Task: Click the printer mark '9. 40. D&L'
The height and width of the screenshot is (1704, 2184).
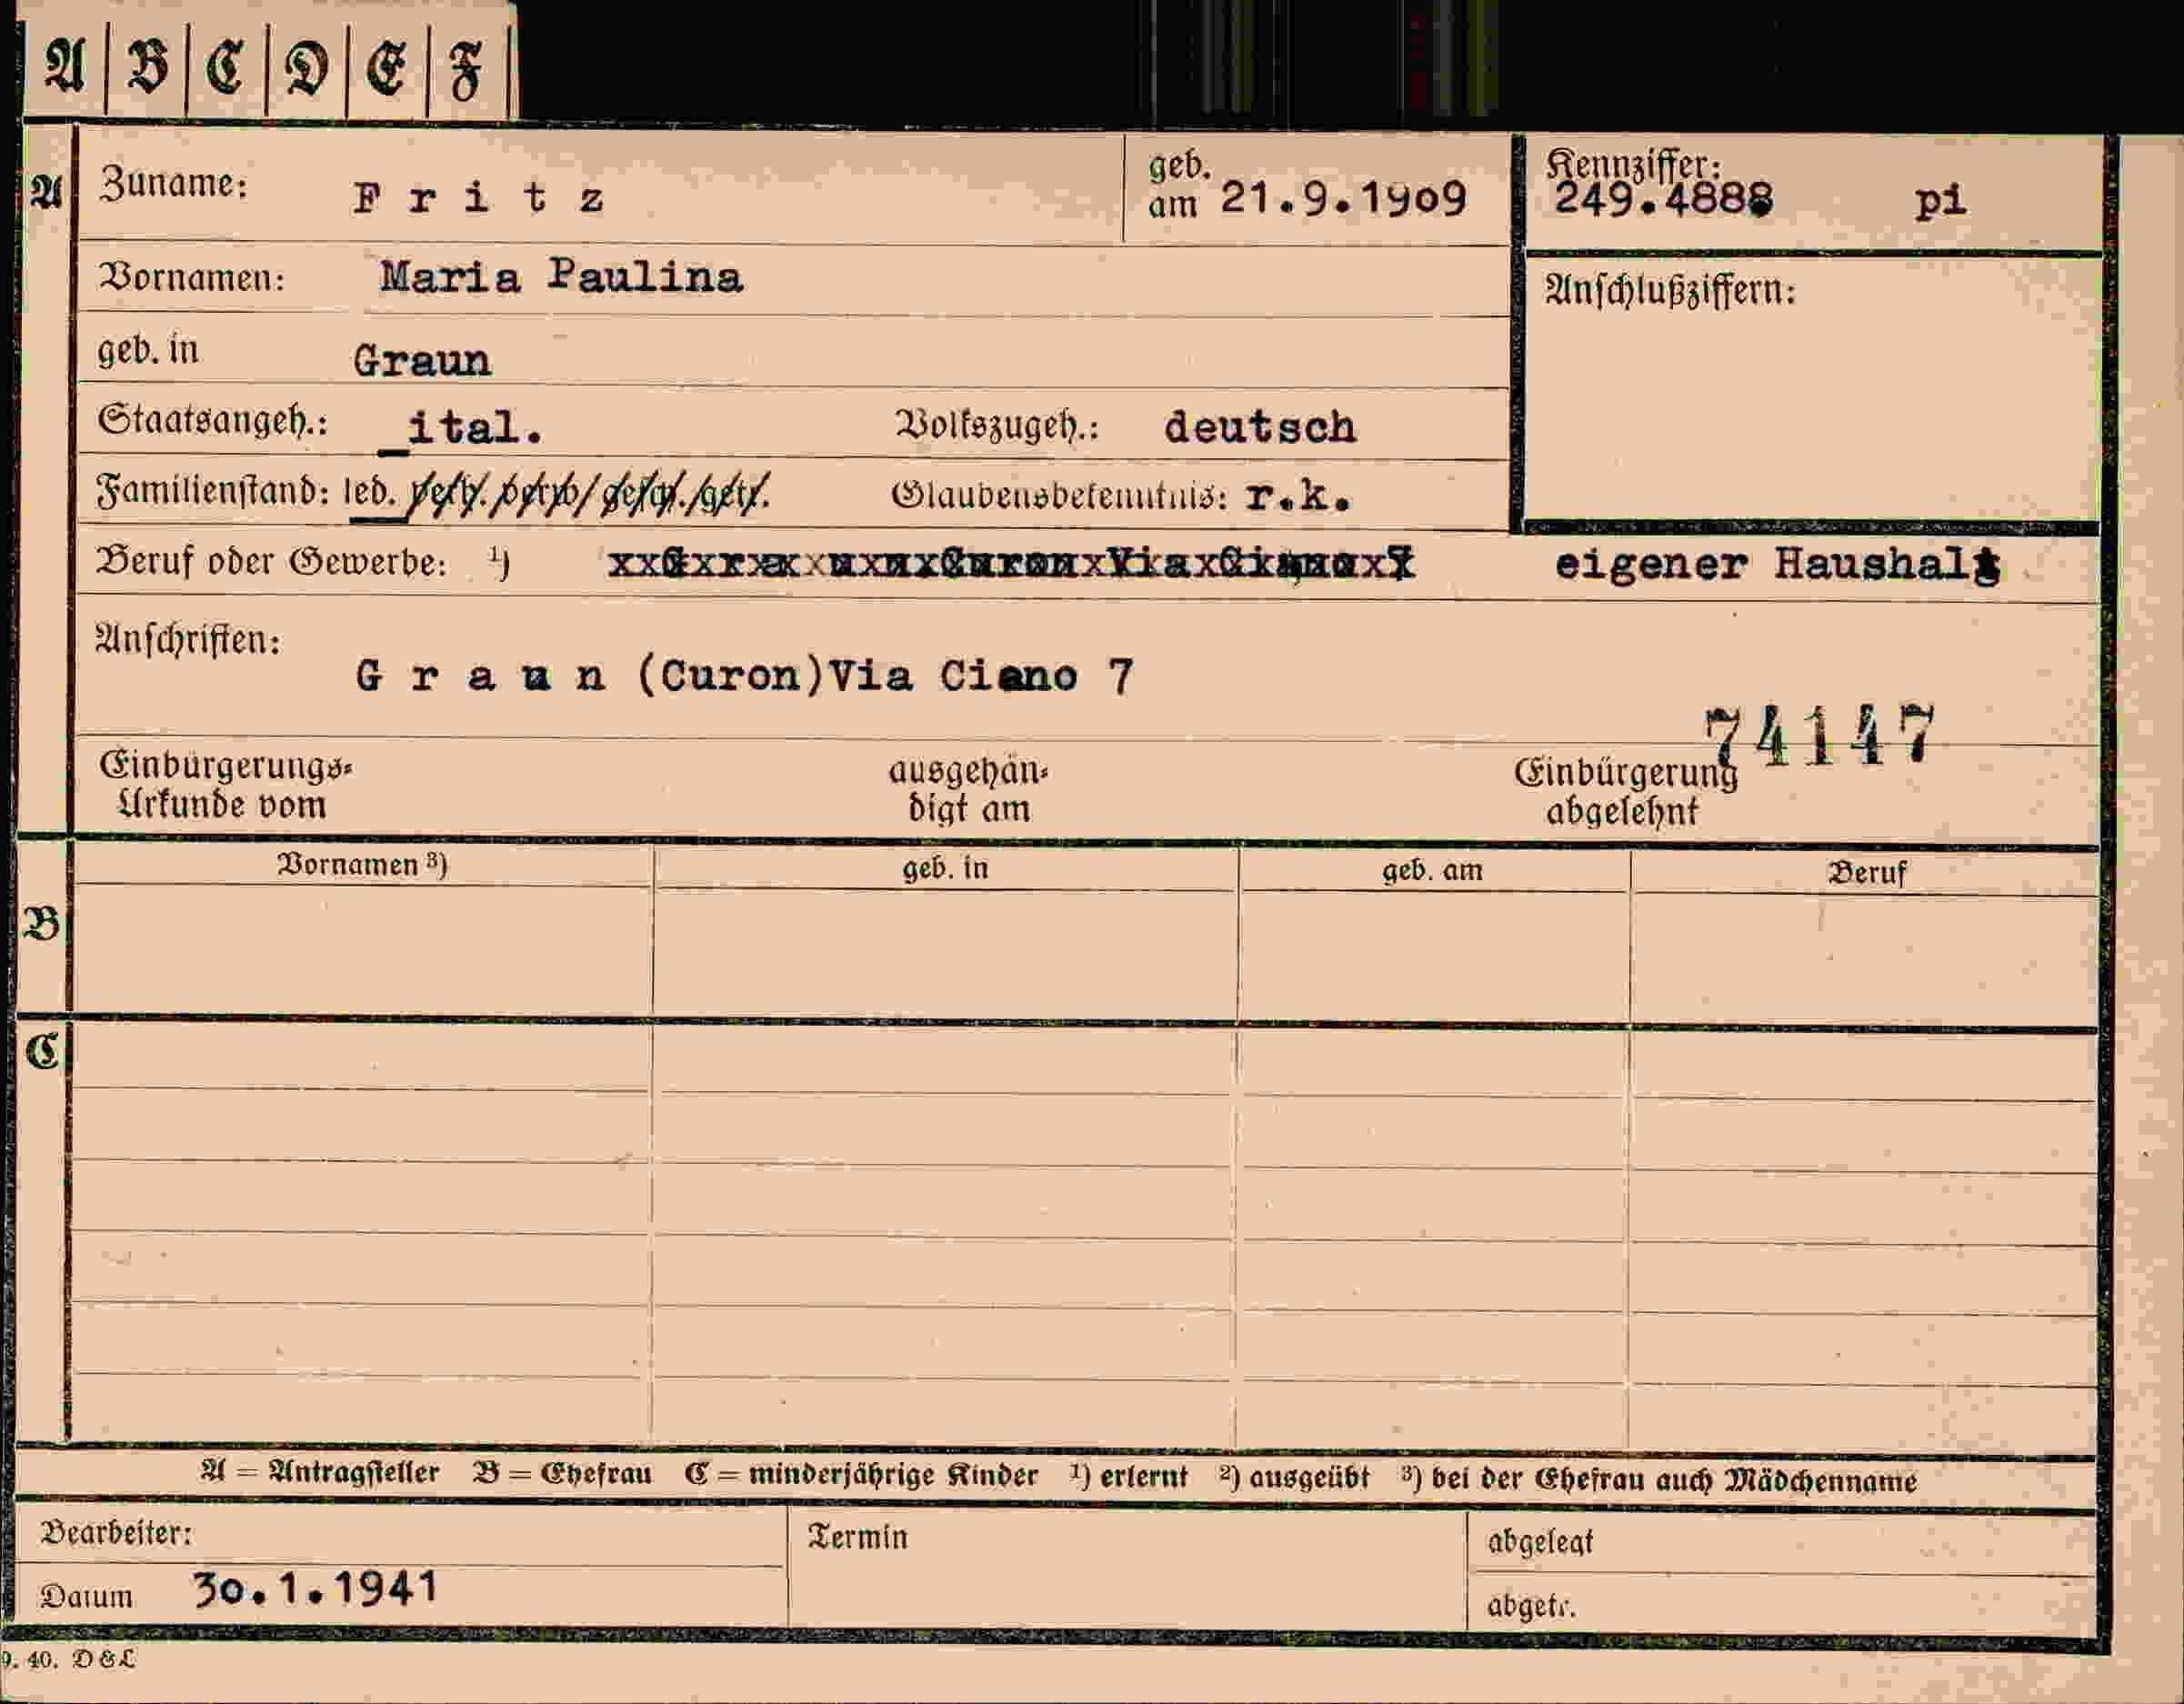Action: [68, 1660]
